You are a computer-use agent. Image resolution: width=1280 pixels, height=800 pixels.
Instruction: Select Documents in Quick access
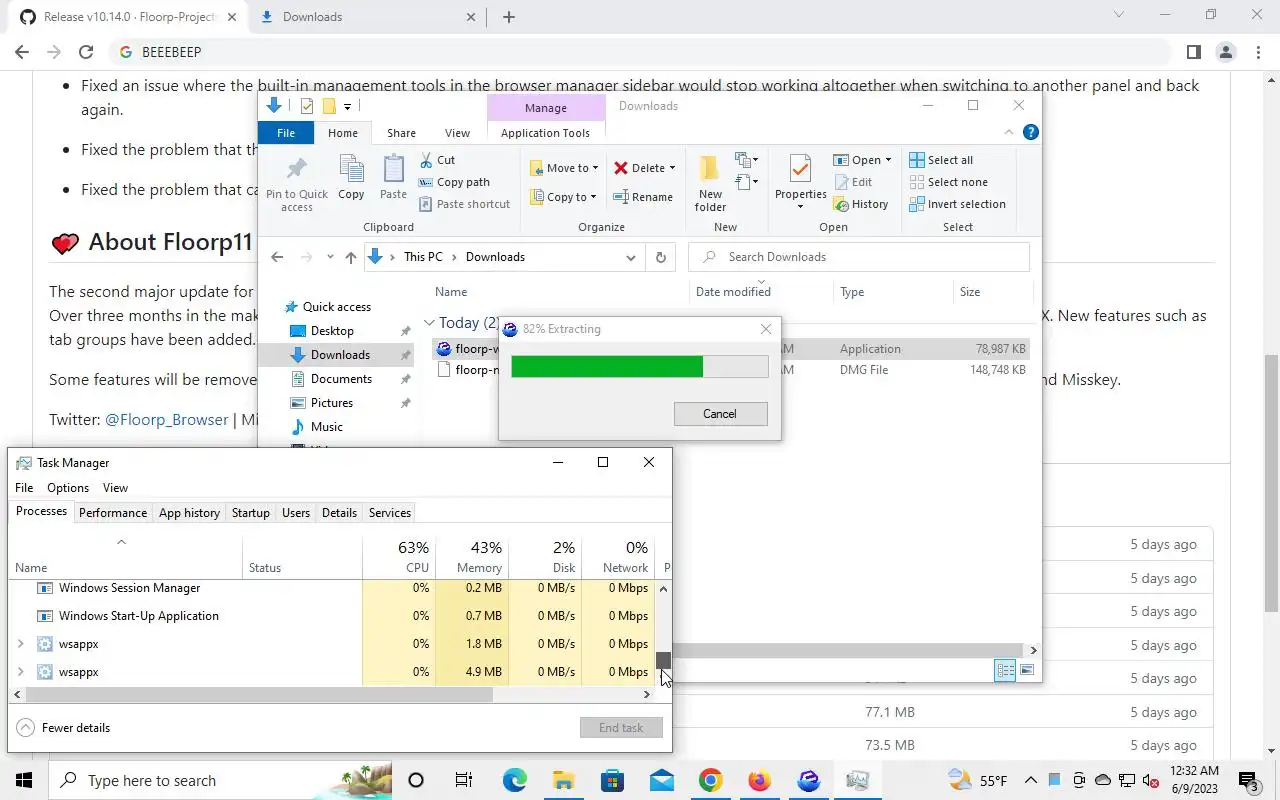(341, 379)
